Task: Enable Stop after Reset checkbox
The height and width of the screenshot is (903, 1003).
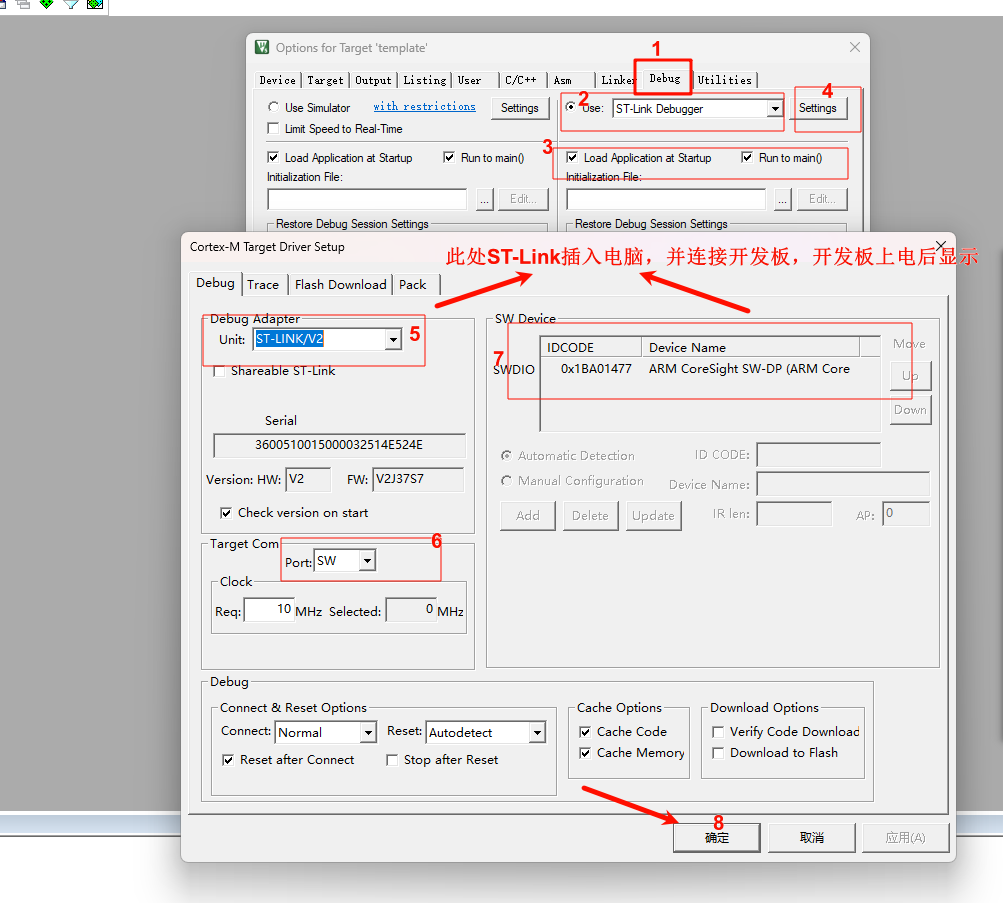Action: coord(392,760)
